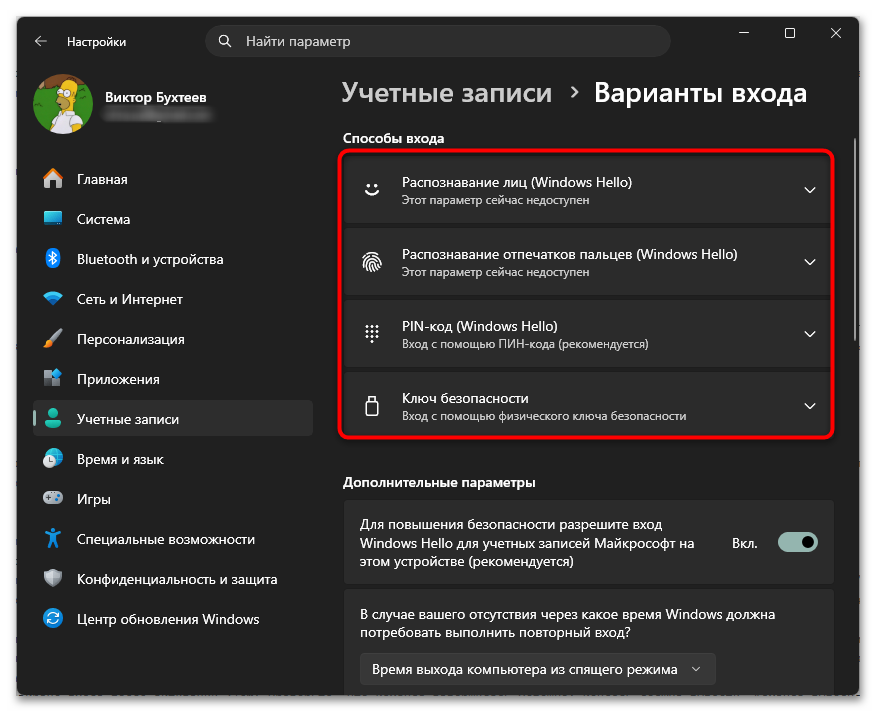Click the Главная house icon
Viewport: 876px width, 712px height.
(x=53, y=179)
